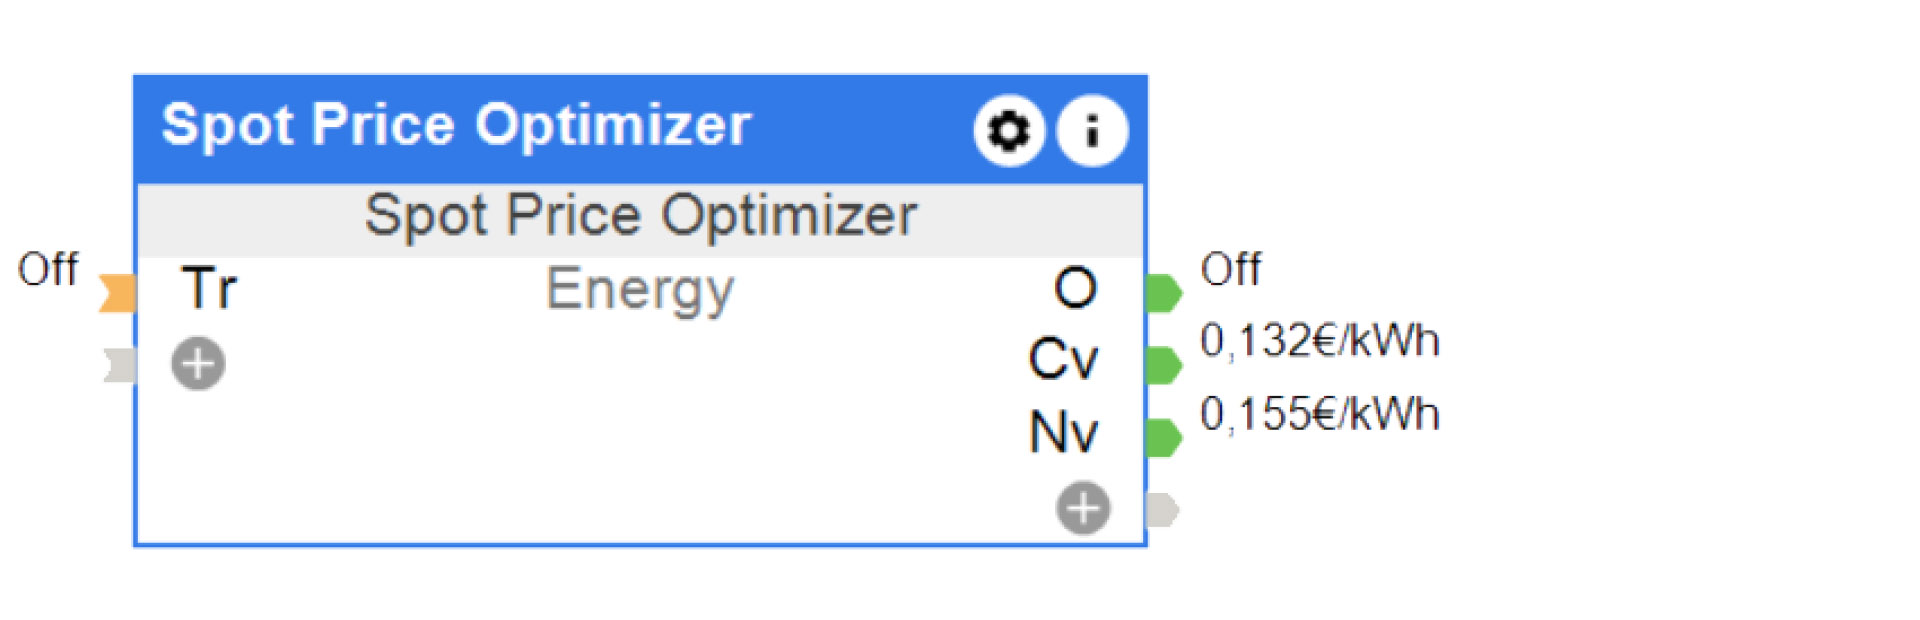This screenshot has width=1920, height=620.
Task: Toggle the Off value at Tr input
Action: tap(47, 270)
